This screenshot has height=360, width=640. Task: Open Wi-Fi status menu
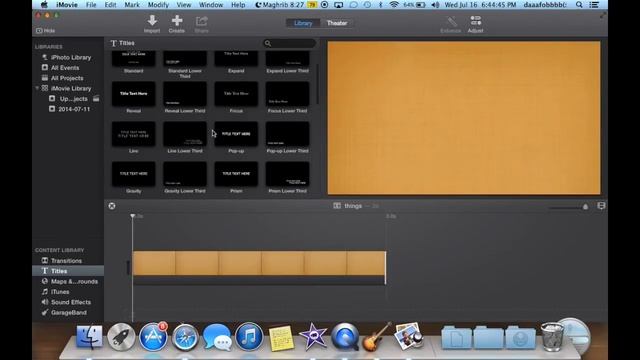(x=394, y=5)
